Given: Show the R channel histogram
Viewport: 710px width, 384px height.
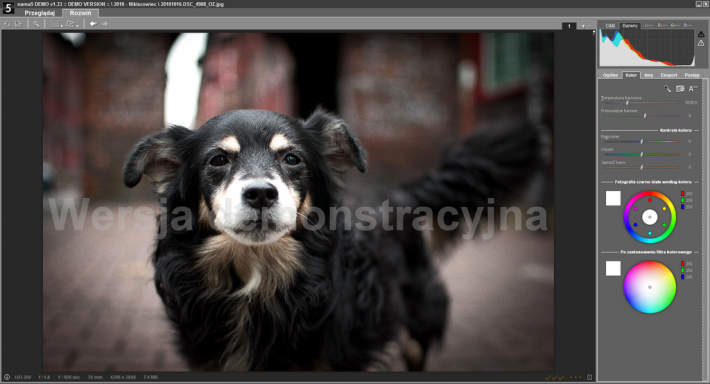Looking at the screenshot, I should (662, 26).
